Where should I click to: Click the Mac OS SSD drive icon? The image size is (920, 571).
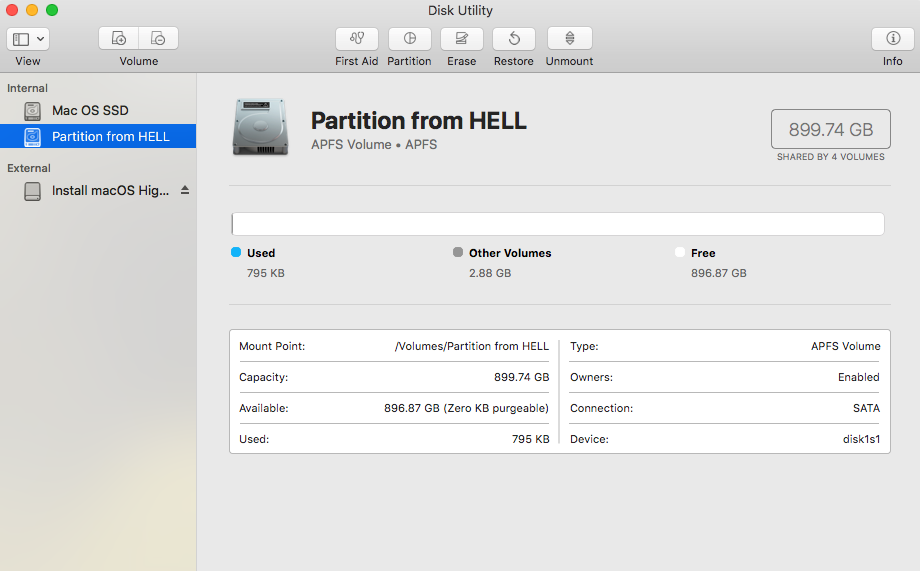[x=32, y=110]
